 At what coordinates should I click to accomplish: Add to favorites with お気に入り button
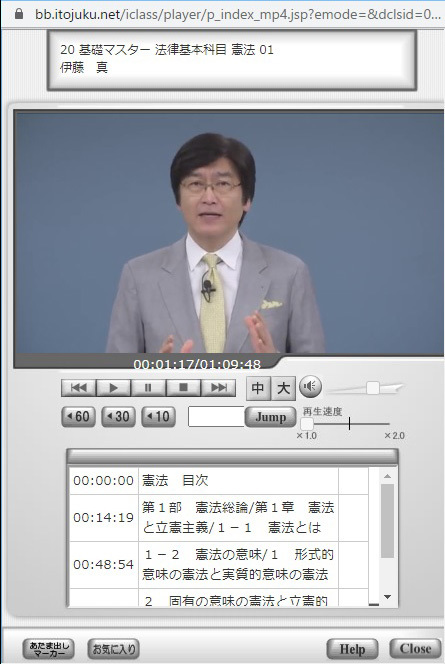pos(113,649)
